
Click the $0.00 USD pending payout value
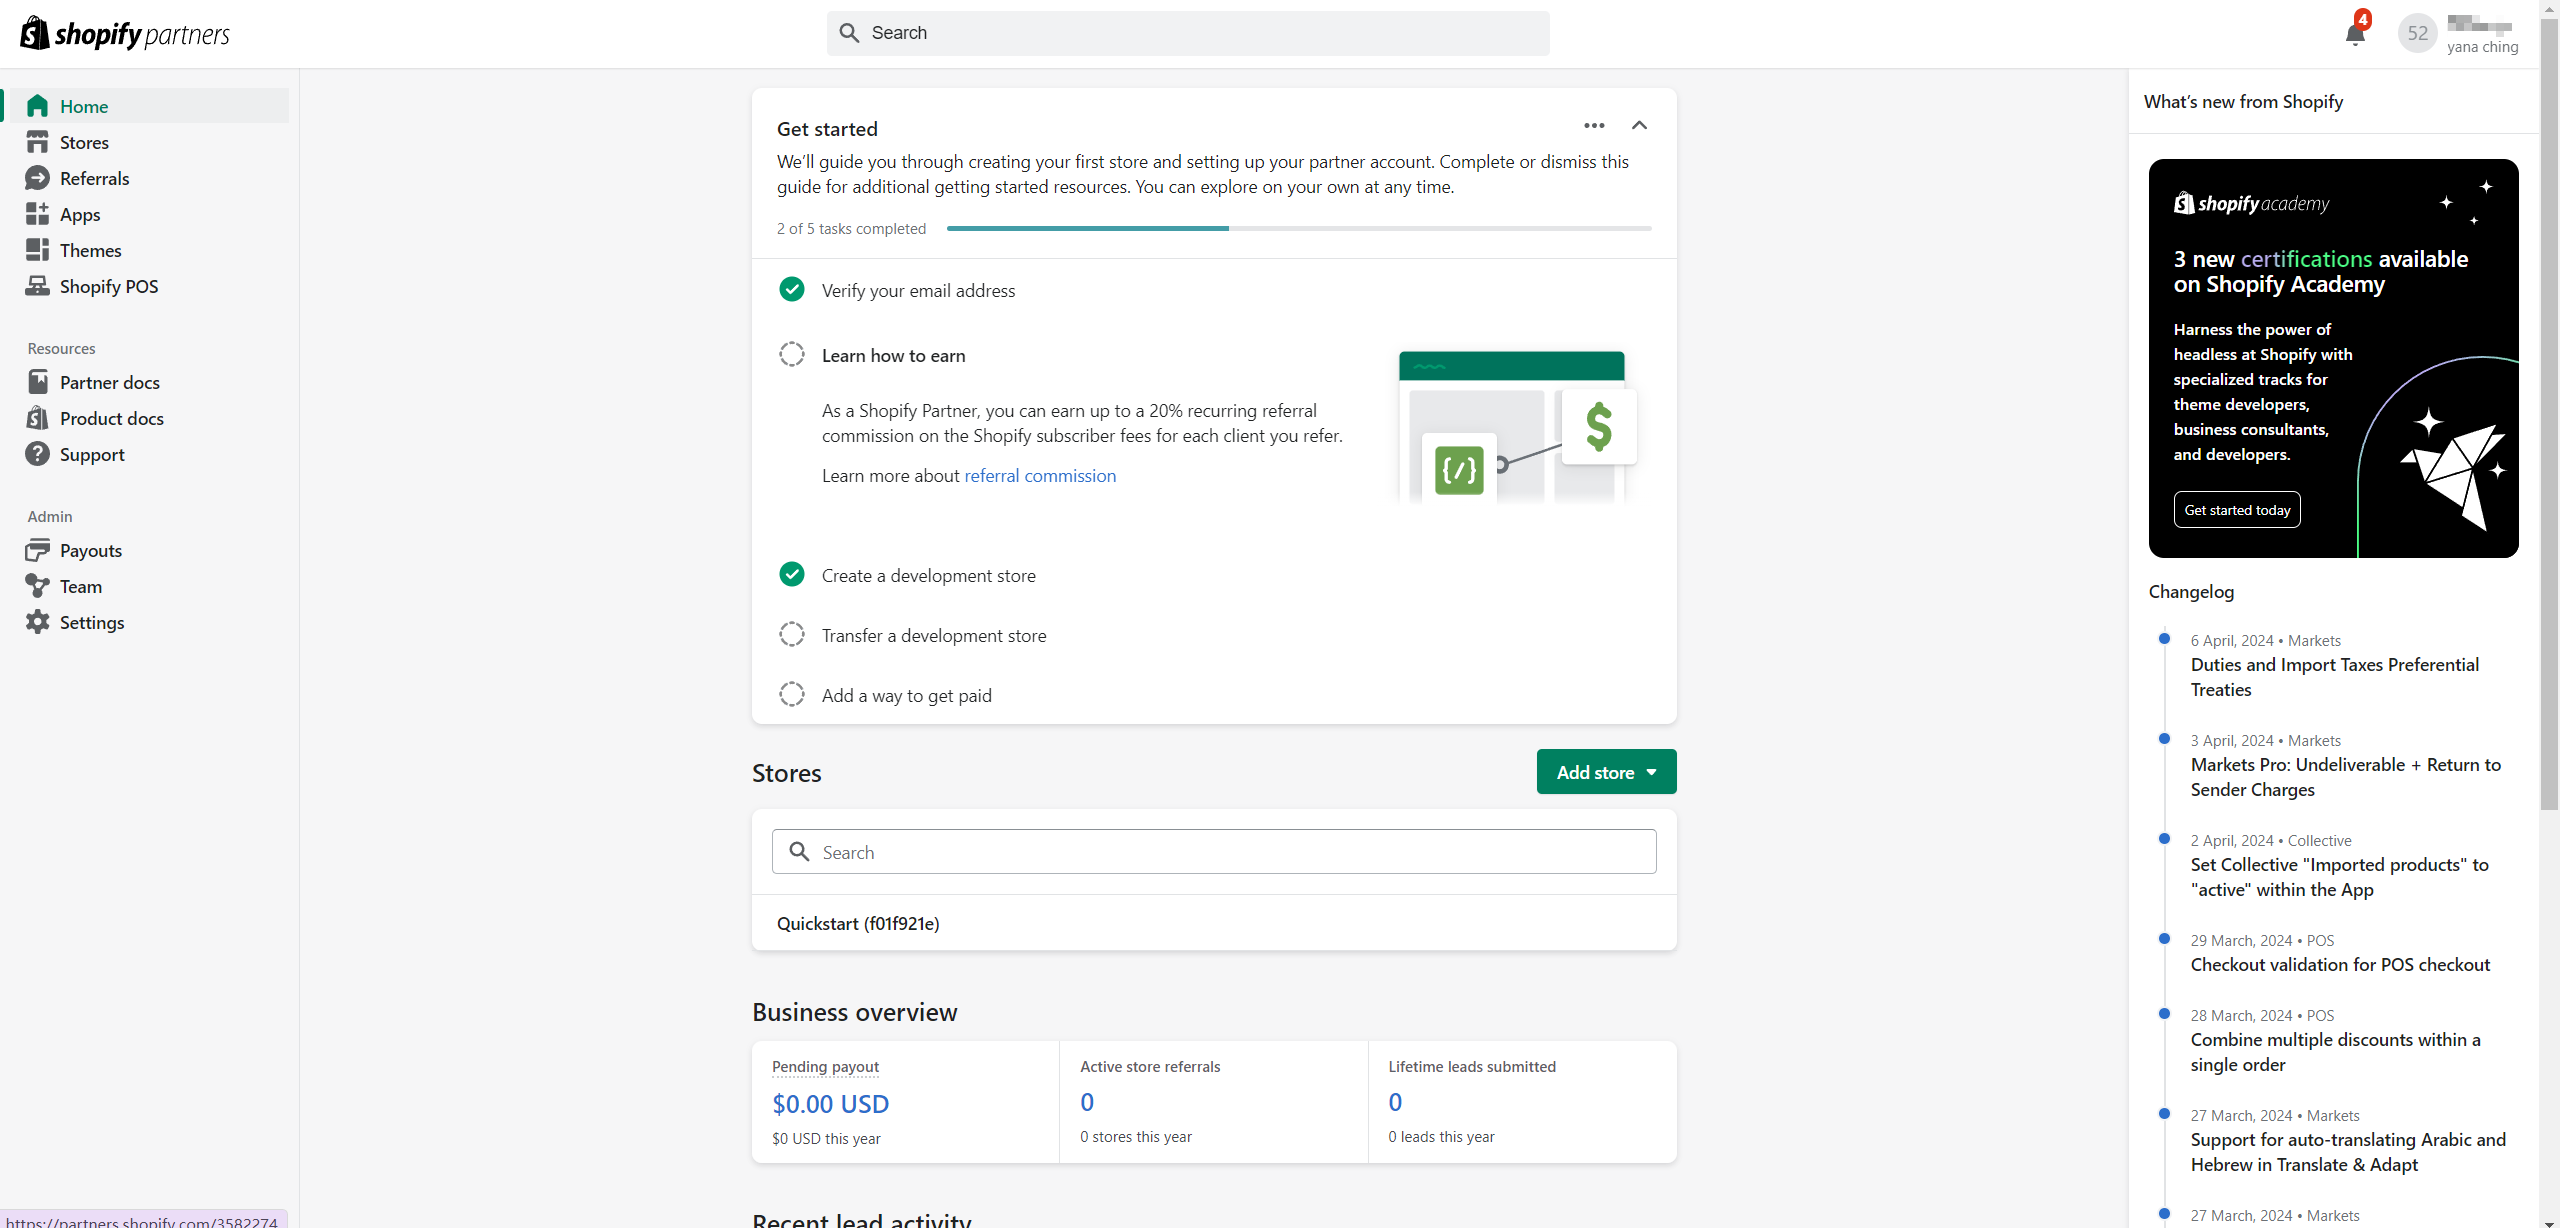click(830, 1104)
